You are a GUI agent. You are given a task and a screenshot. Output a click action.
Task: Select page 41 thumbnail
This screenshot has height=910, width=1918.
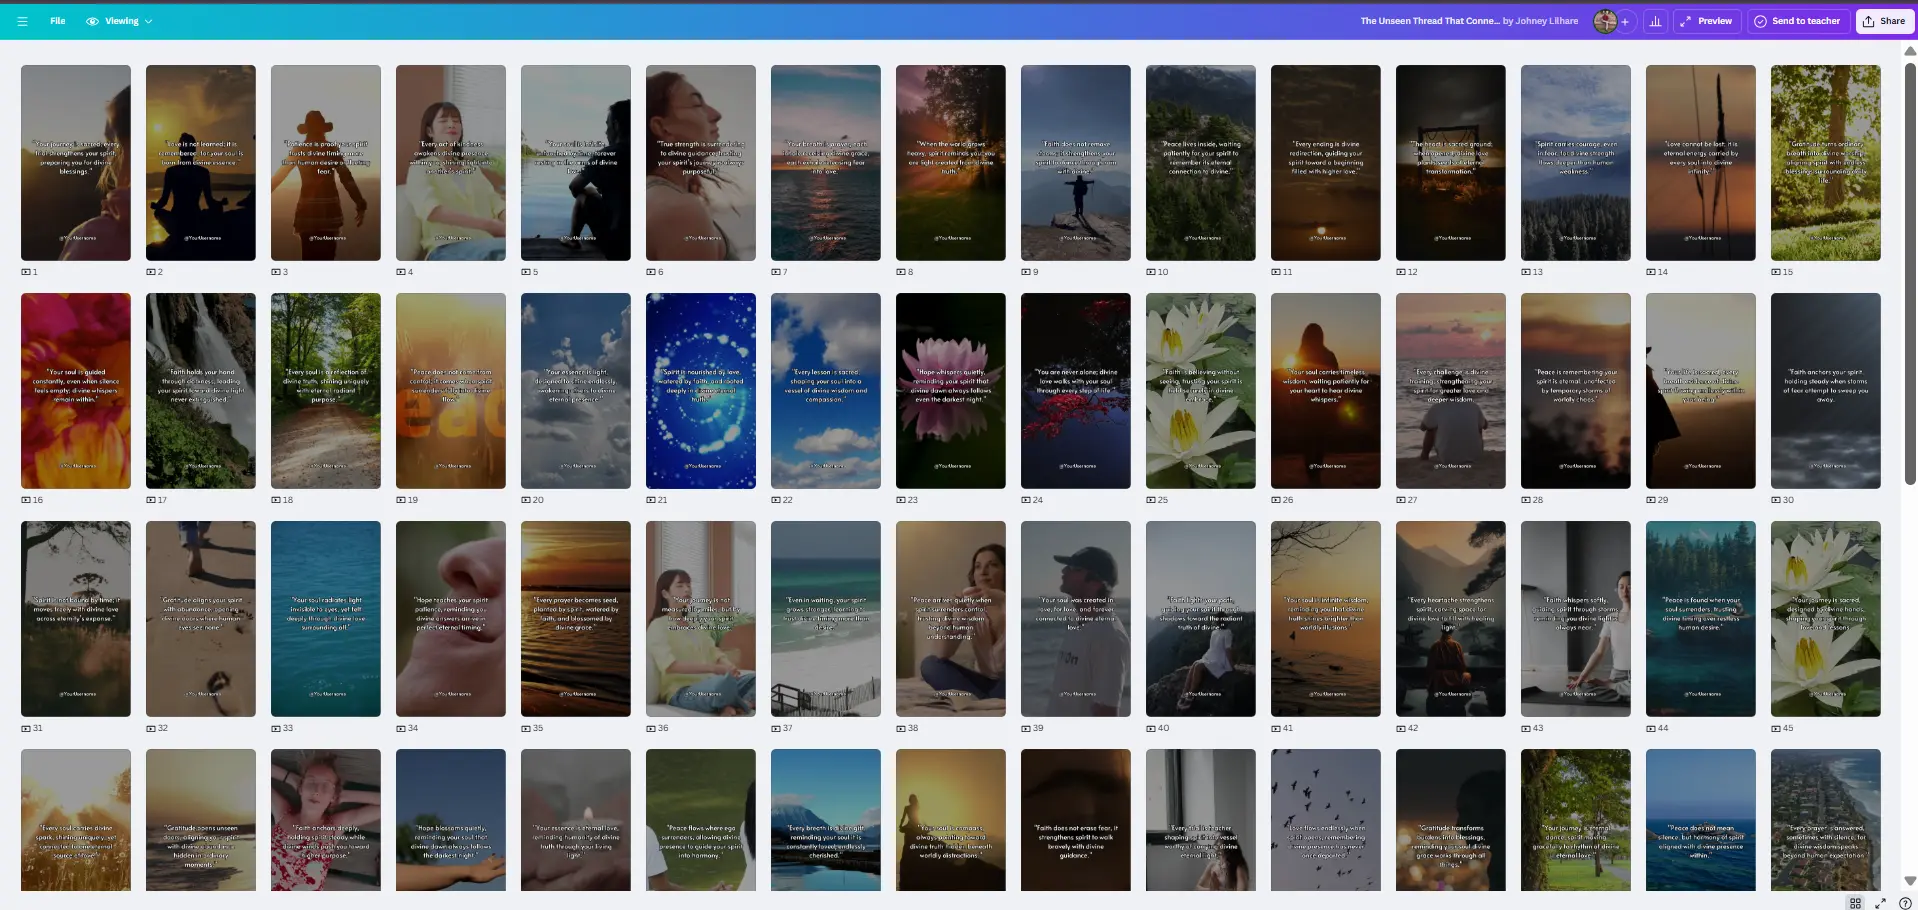tap(1326, 619)
